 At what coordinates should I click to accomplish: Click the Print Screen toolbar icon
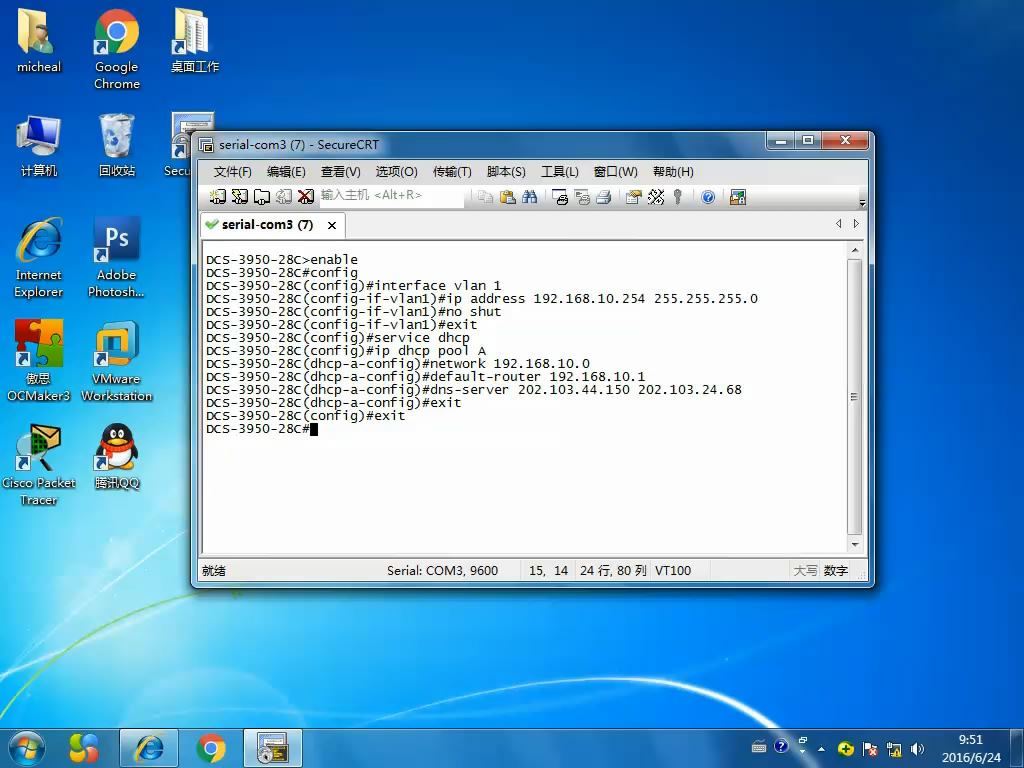point(560,197)
